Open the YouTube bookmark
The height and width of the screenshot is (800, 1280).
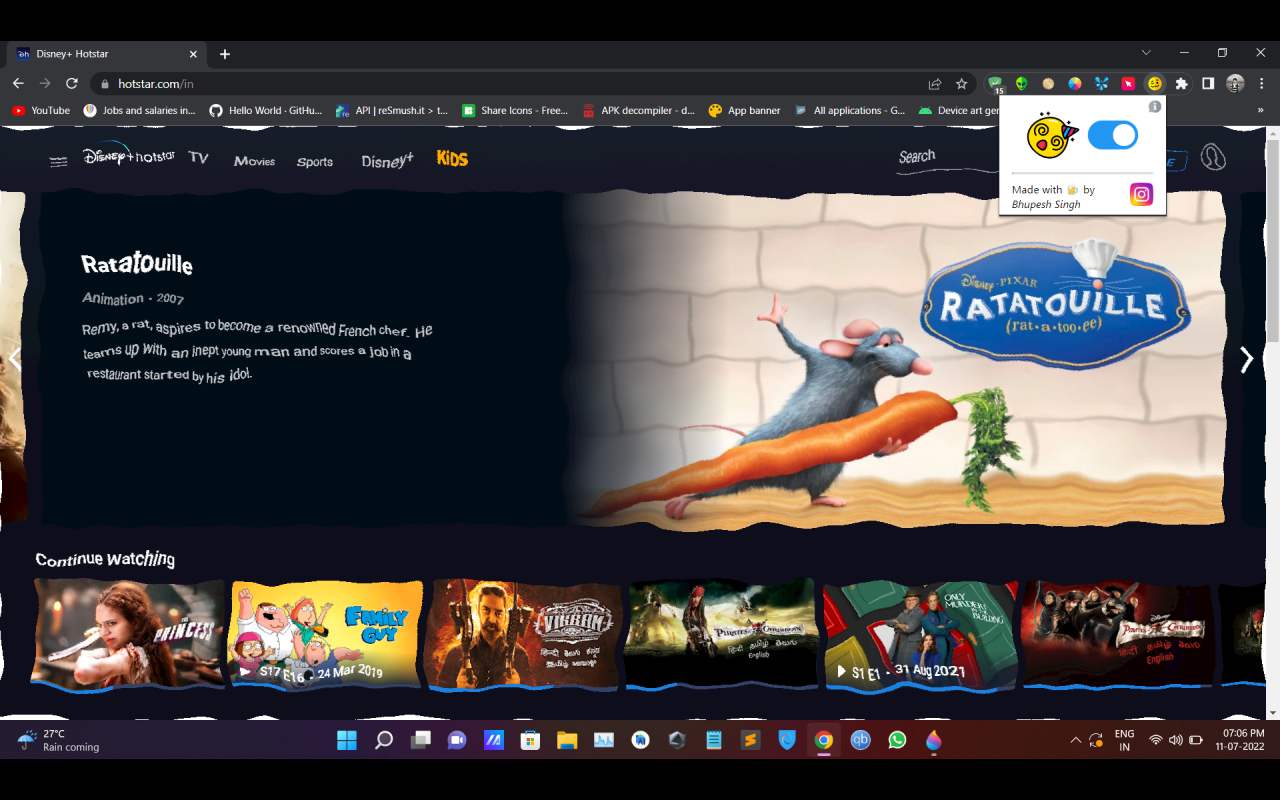pos(41,111)
